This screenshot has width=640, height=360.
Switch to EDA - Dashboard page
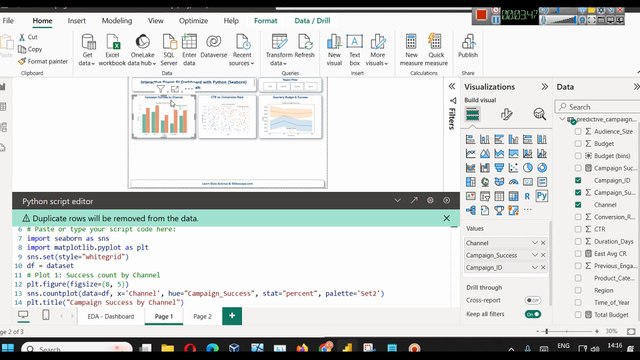(111, 316)
